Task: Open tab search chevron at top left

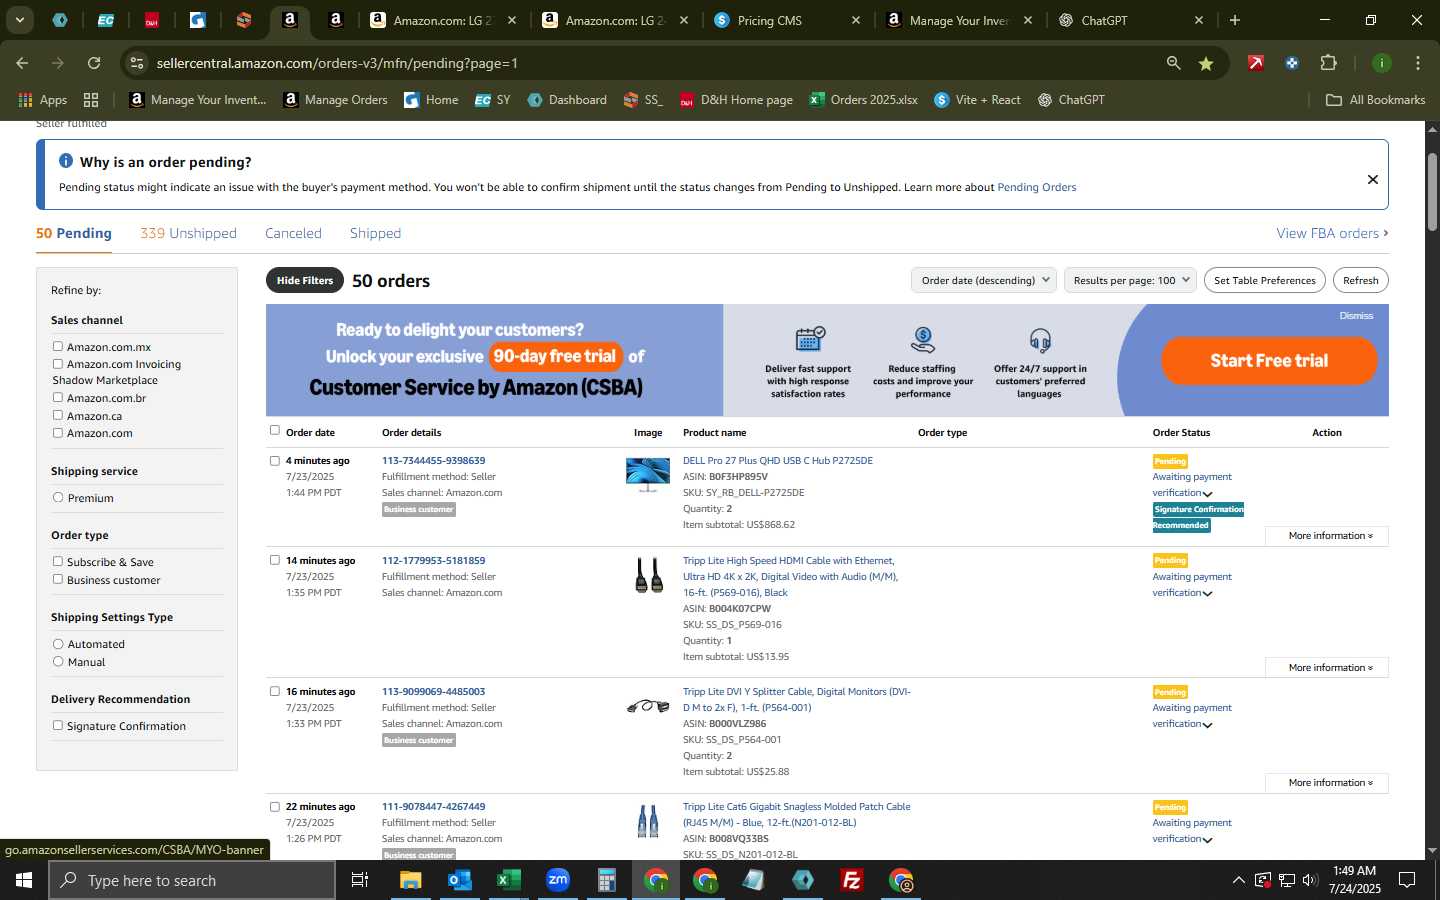Action: (x=19, y=20)
